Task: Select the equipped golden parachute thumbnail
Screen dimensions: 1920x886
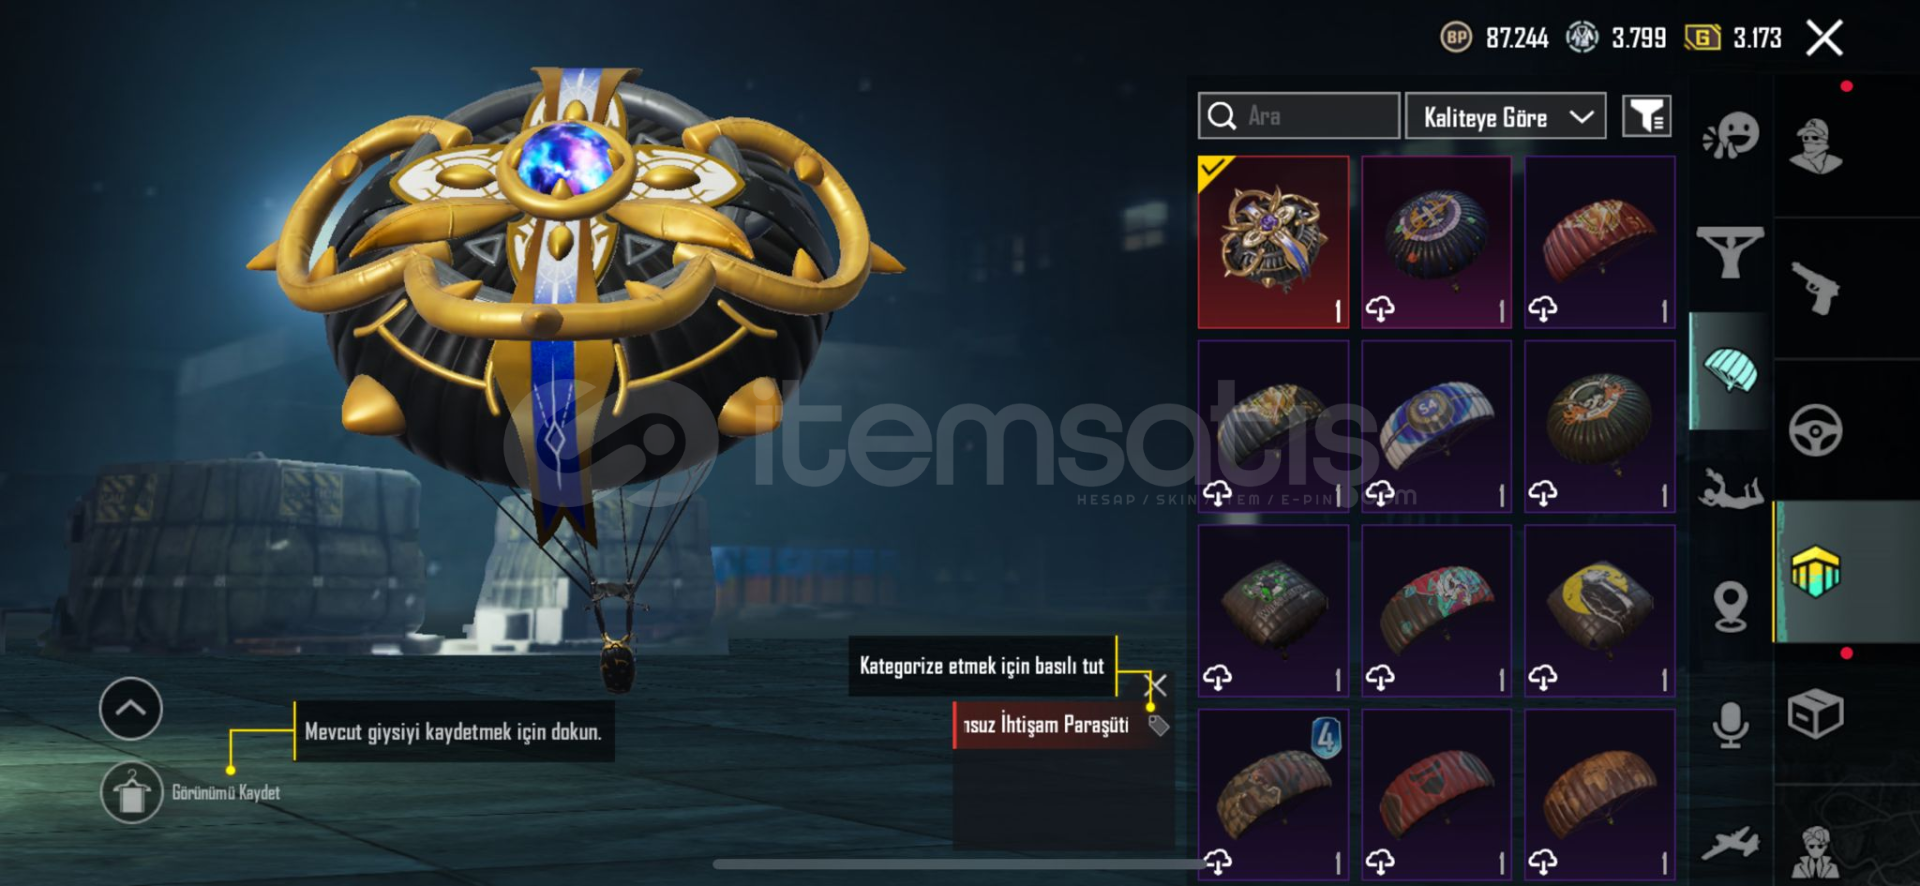Action: coord(1273,242)
